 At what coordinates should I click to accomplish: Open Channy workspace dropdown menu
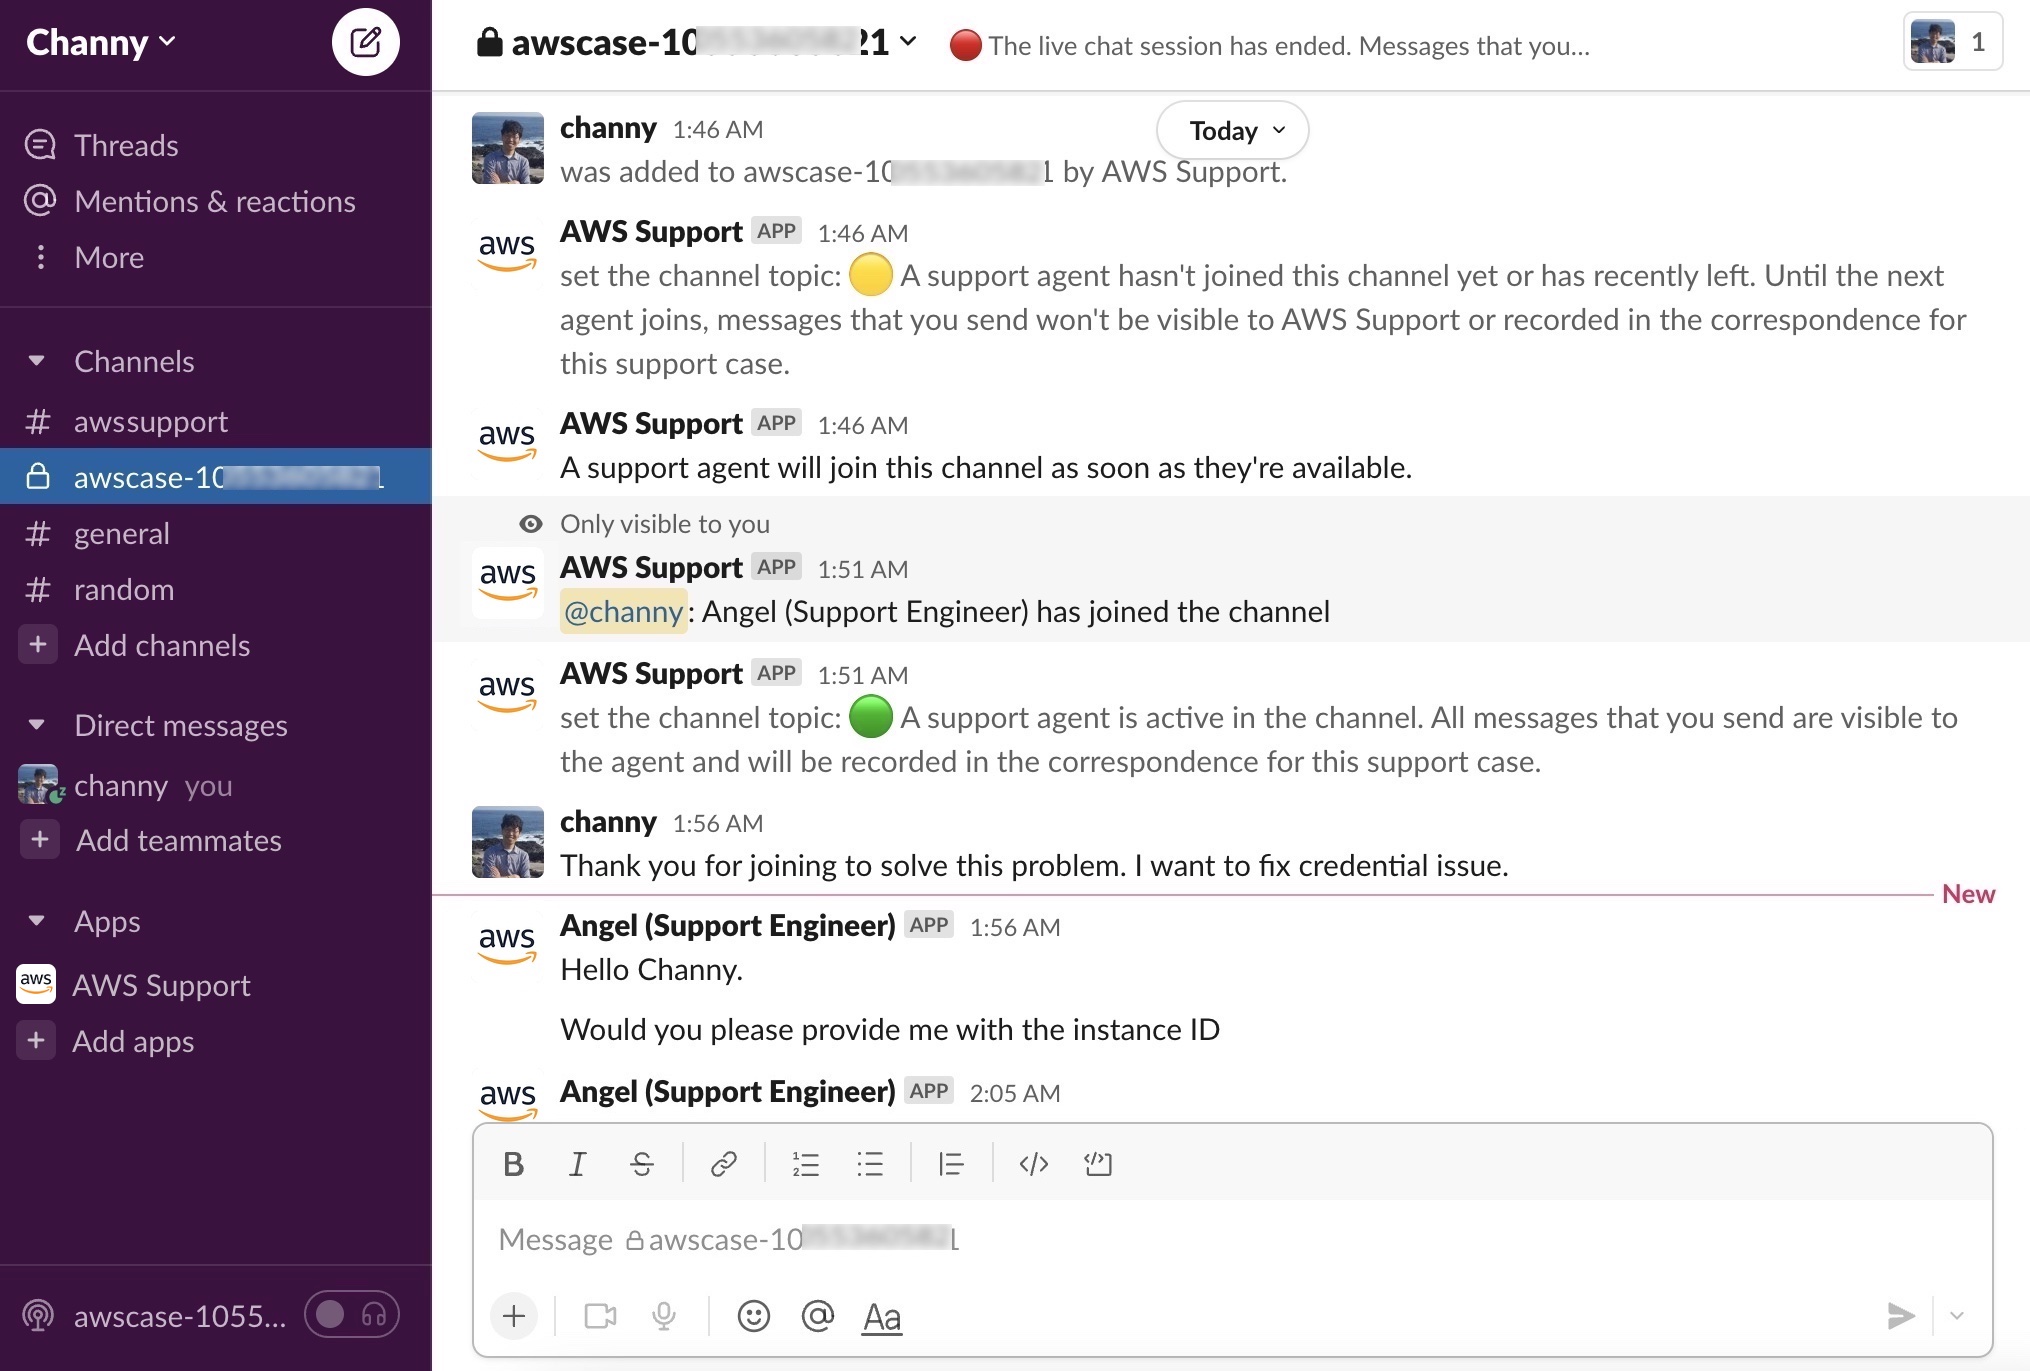pos(101,42)
